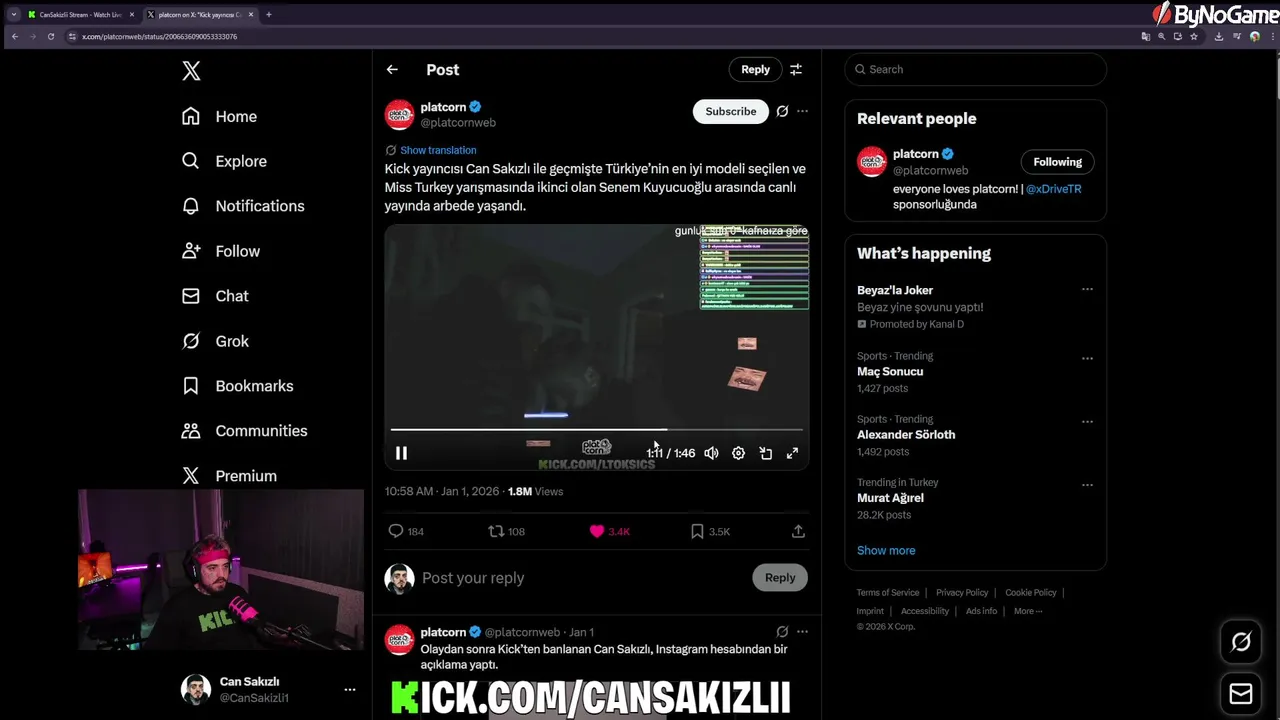
Task: Click the Grok icon on the main post
Action: click(x=782, y=111)
